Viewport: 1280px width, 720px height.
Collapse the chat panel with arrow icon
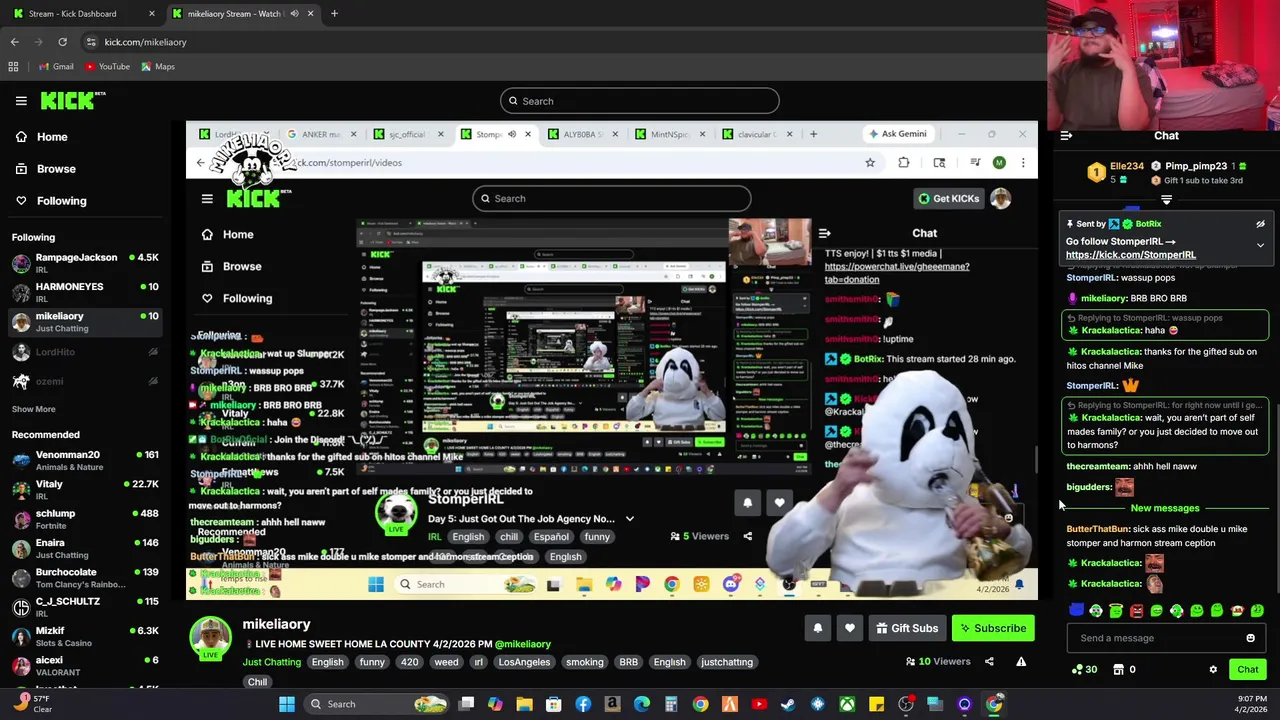[1066, 135]
